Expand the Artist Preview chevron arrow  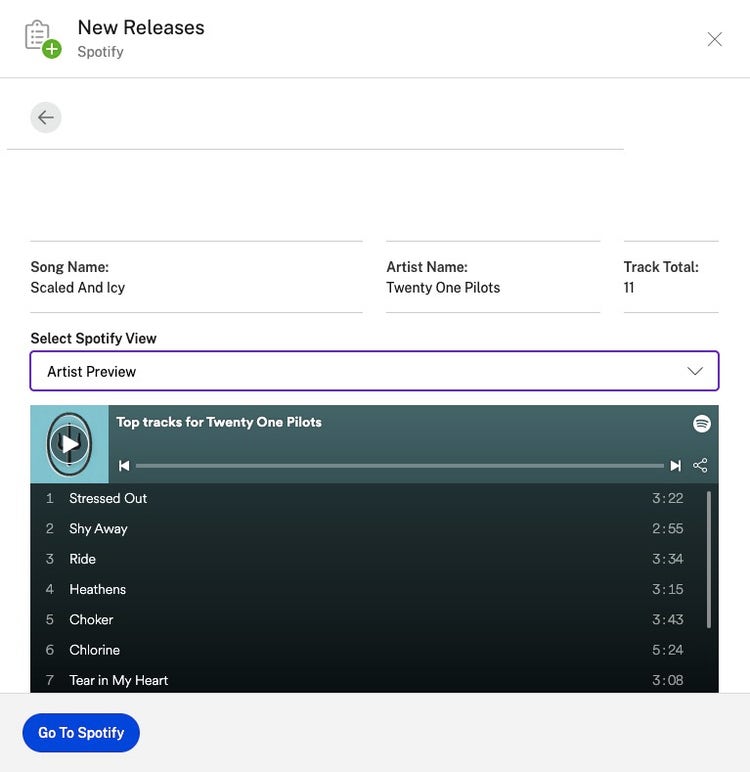(695, 371)
